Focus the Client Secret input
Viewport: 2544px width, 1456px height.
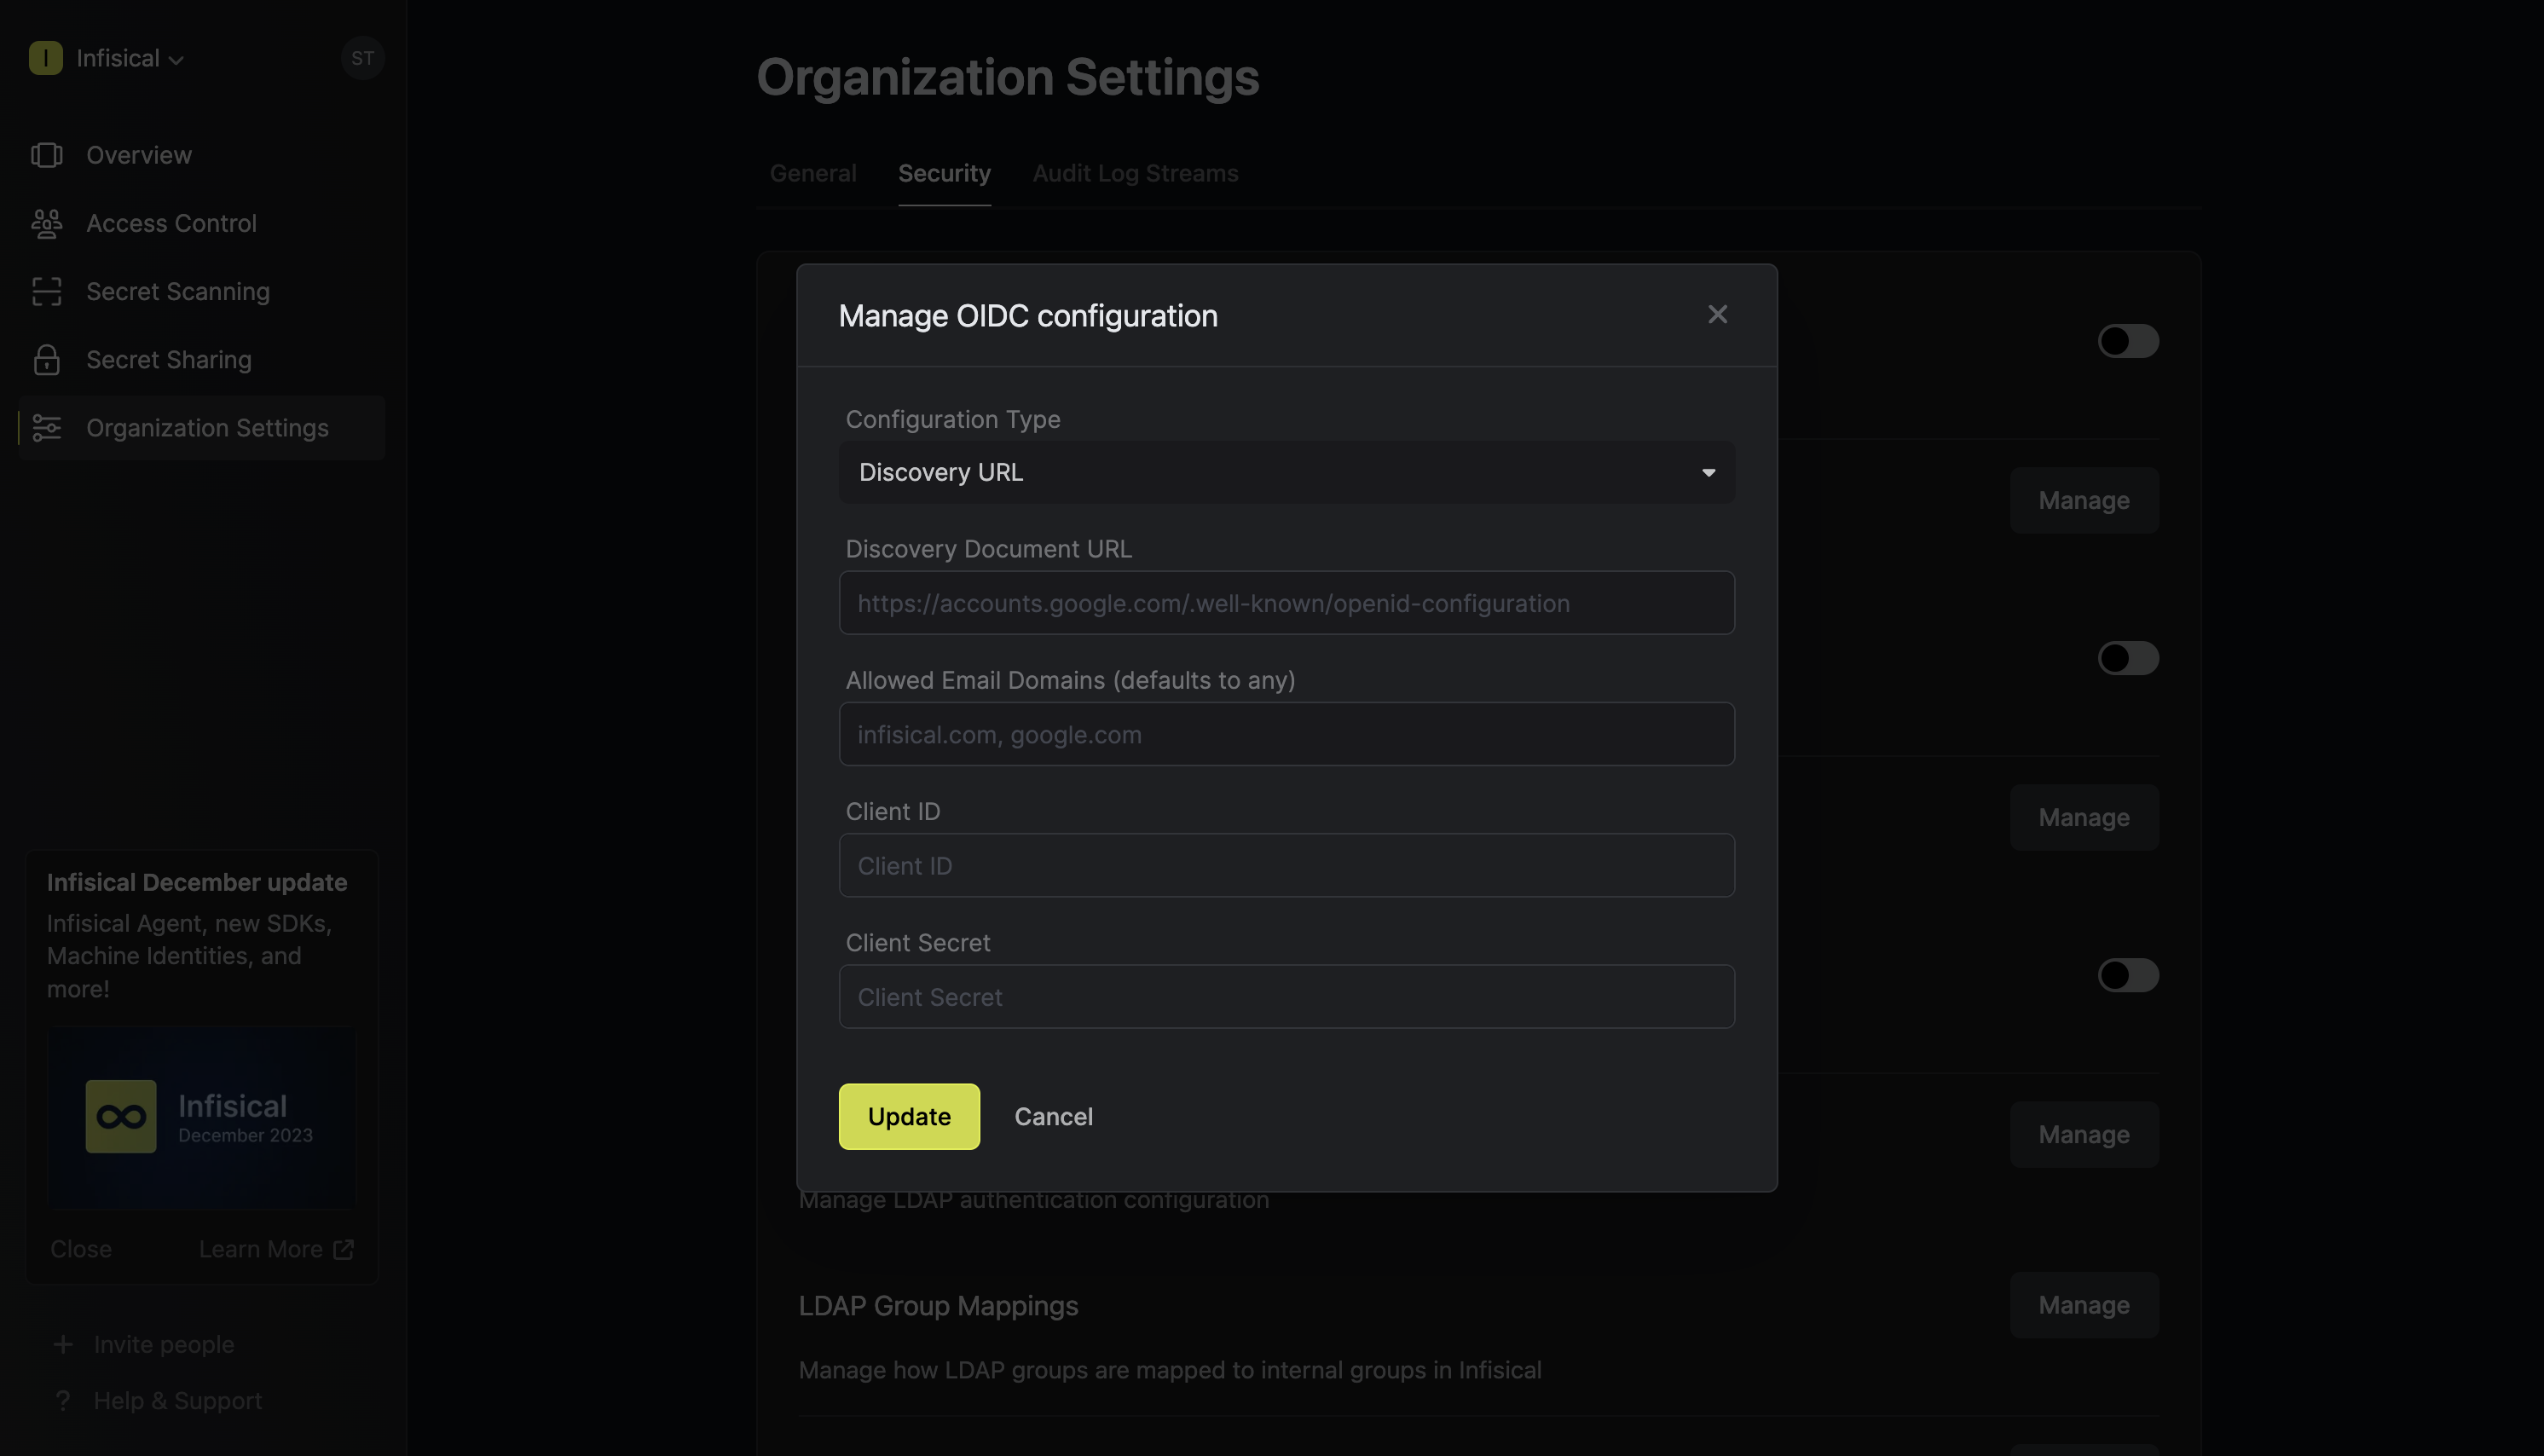click(x=1287, y=997)
